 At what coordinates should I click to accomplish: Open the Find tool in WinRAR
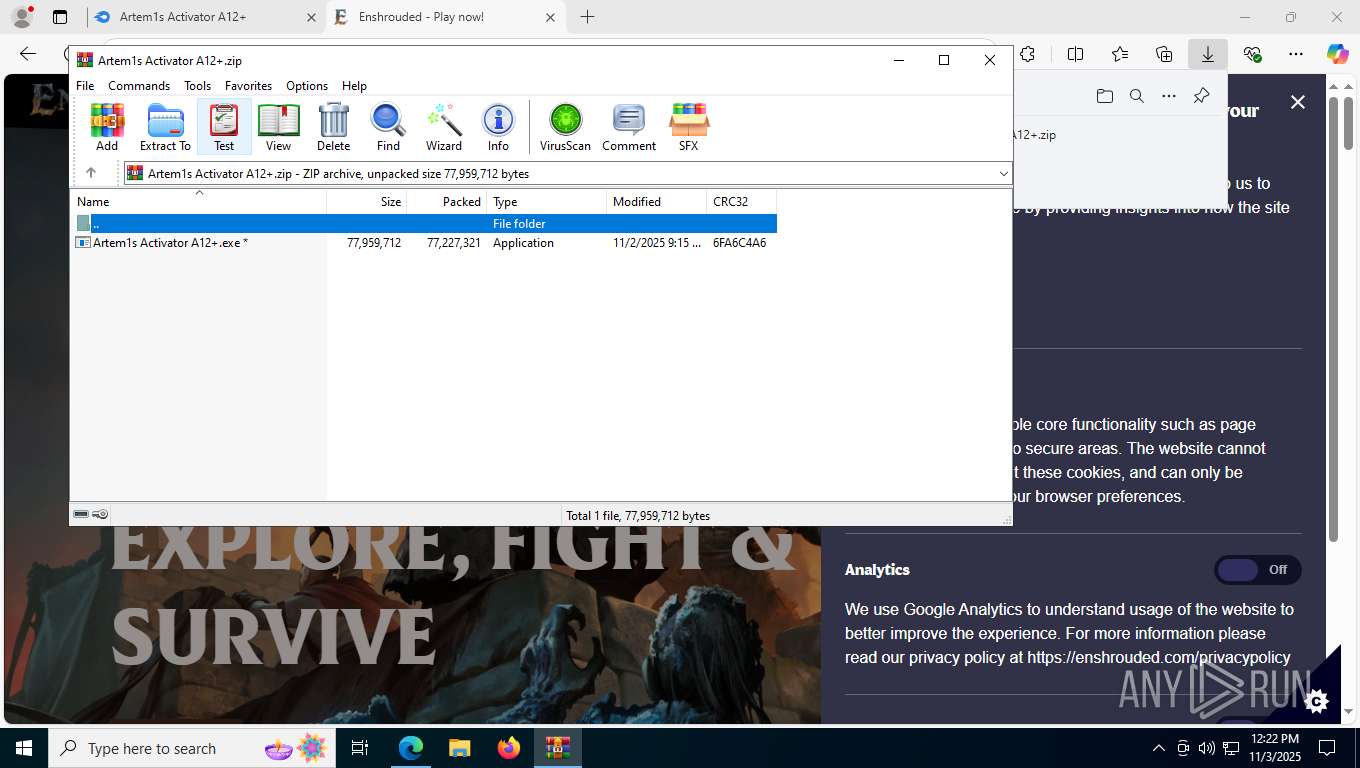(x=388, y=127)
